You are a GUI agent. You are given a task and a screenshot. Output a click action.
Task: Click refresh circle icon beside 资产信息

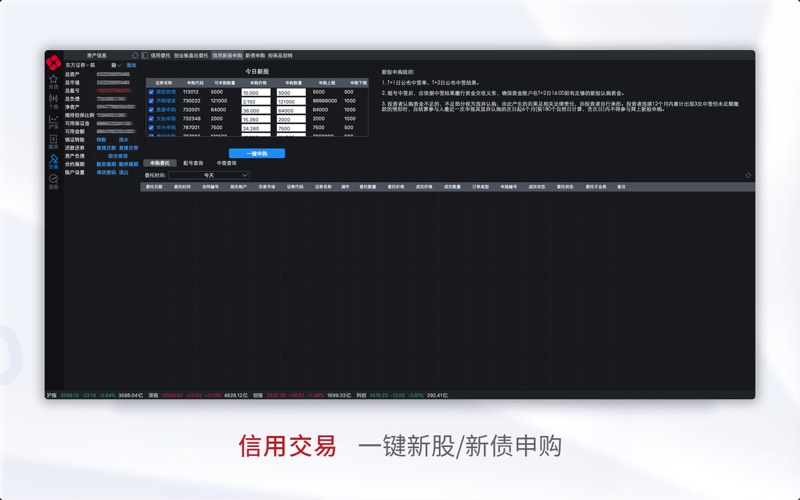coord(135,55)
